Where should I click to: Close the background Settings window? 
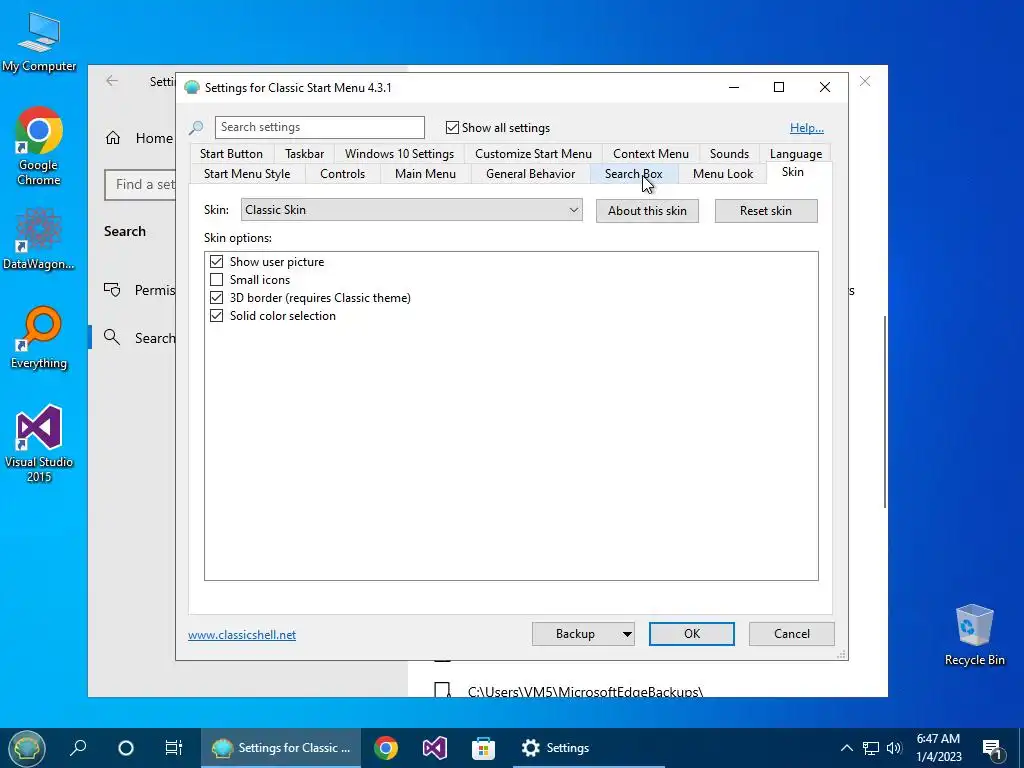[x=865, y=81]
